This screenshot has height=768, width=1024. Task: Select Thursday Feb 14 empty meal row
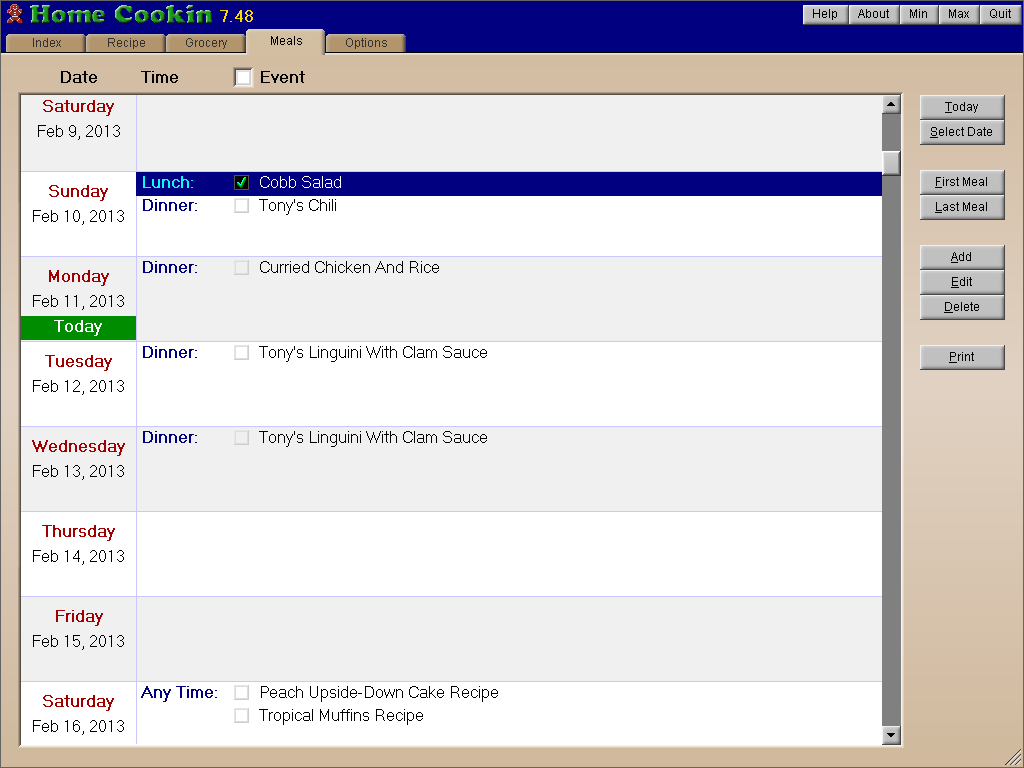pos(508,554)
